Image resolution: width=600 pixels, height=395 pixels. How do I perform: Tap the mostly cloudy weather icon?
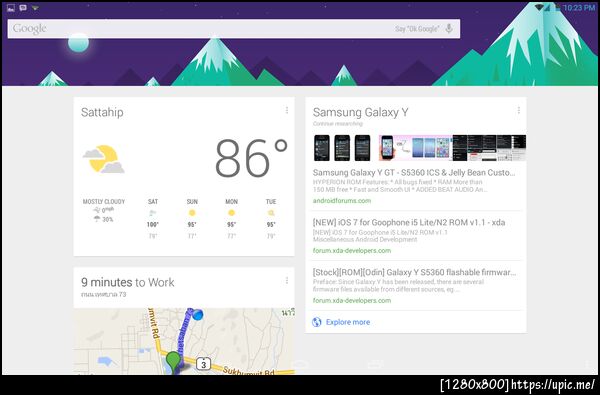[x=104, y=159]
